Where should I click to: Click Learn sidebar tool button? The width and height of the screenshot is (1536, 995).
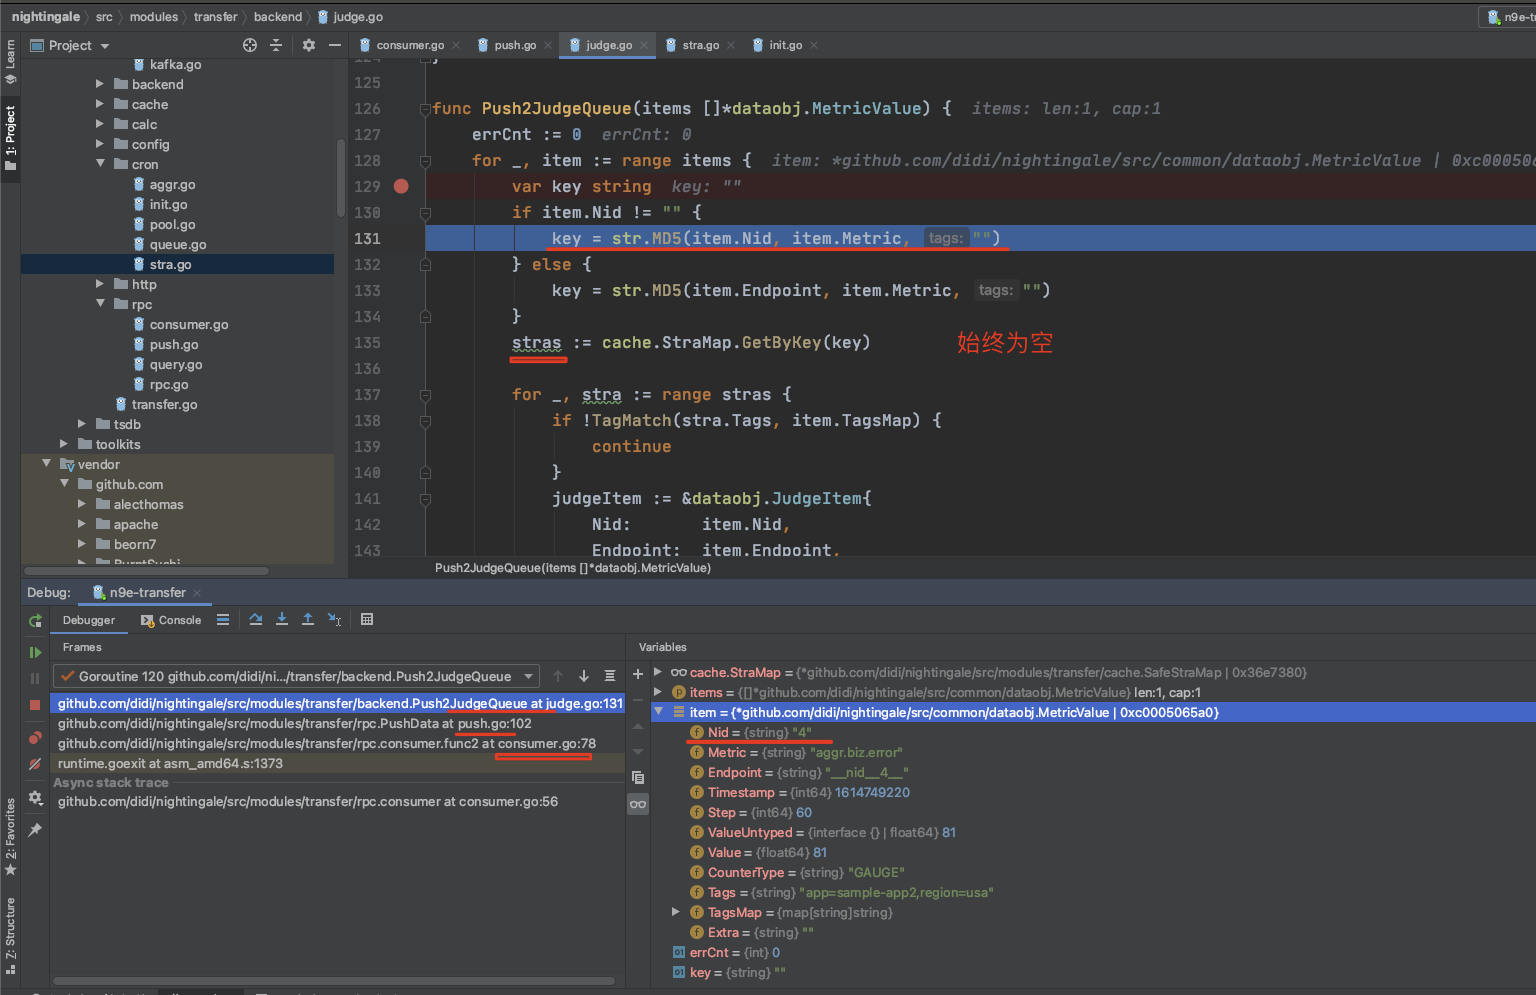tap(10, 62)
